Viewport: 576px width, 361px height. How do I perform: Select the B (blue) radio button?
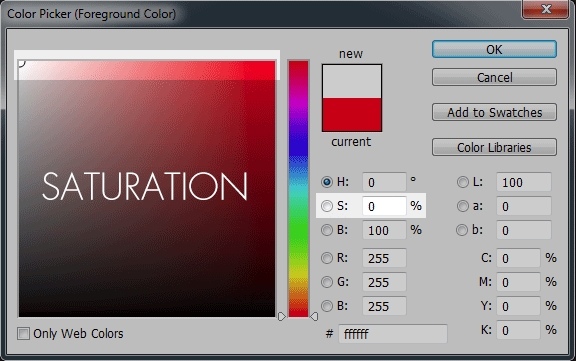(327, 306)
